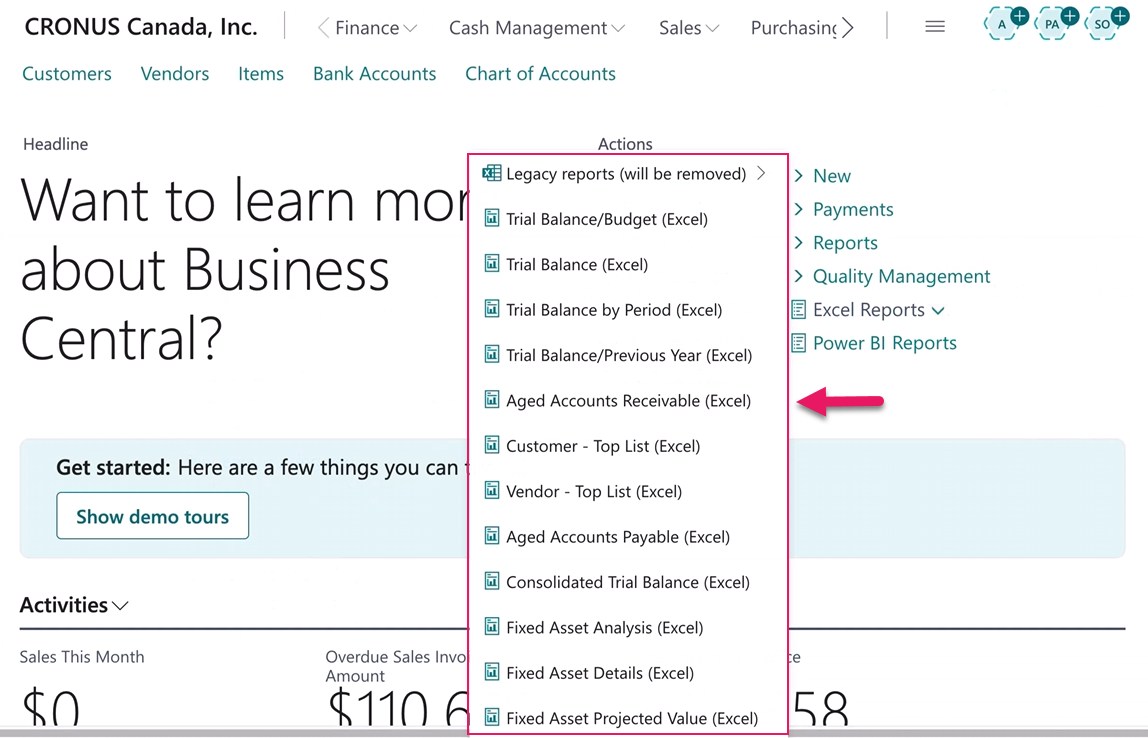Expand the Finance dropdown in the navigation bar
This screenshot has width=1148, height=738.
[408, 27]
